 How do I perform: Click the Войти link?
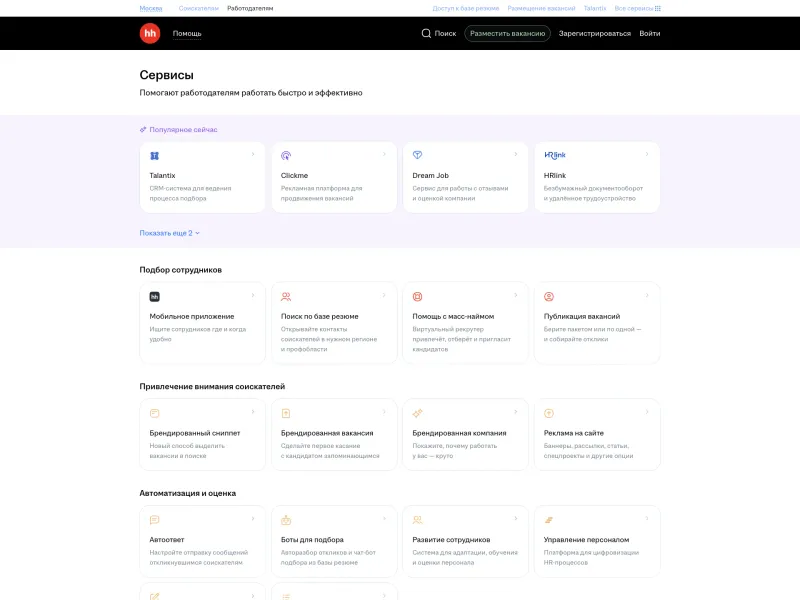point(649,33)
